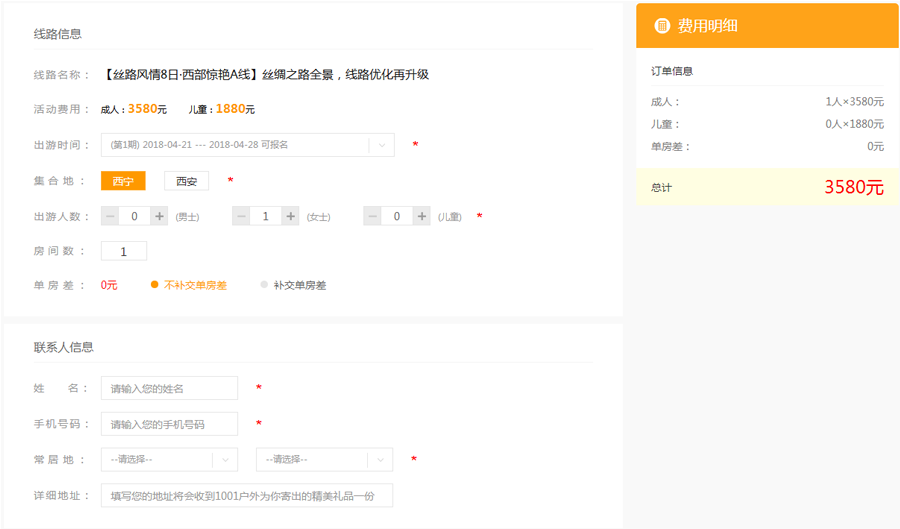Click the 线路信息 section heading
The height and width of the screenshot is (529, 900).
coord(57,34)
